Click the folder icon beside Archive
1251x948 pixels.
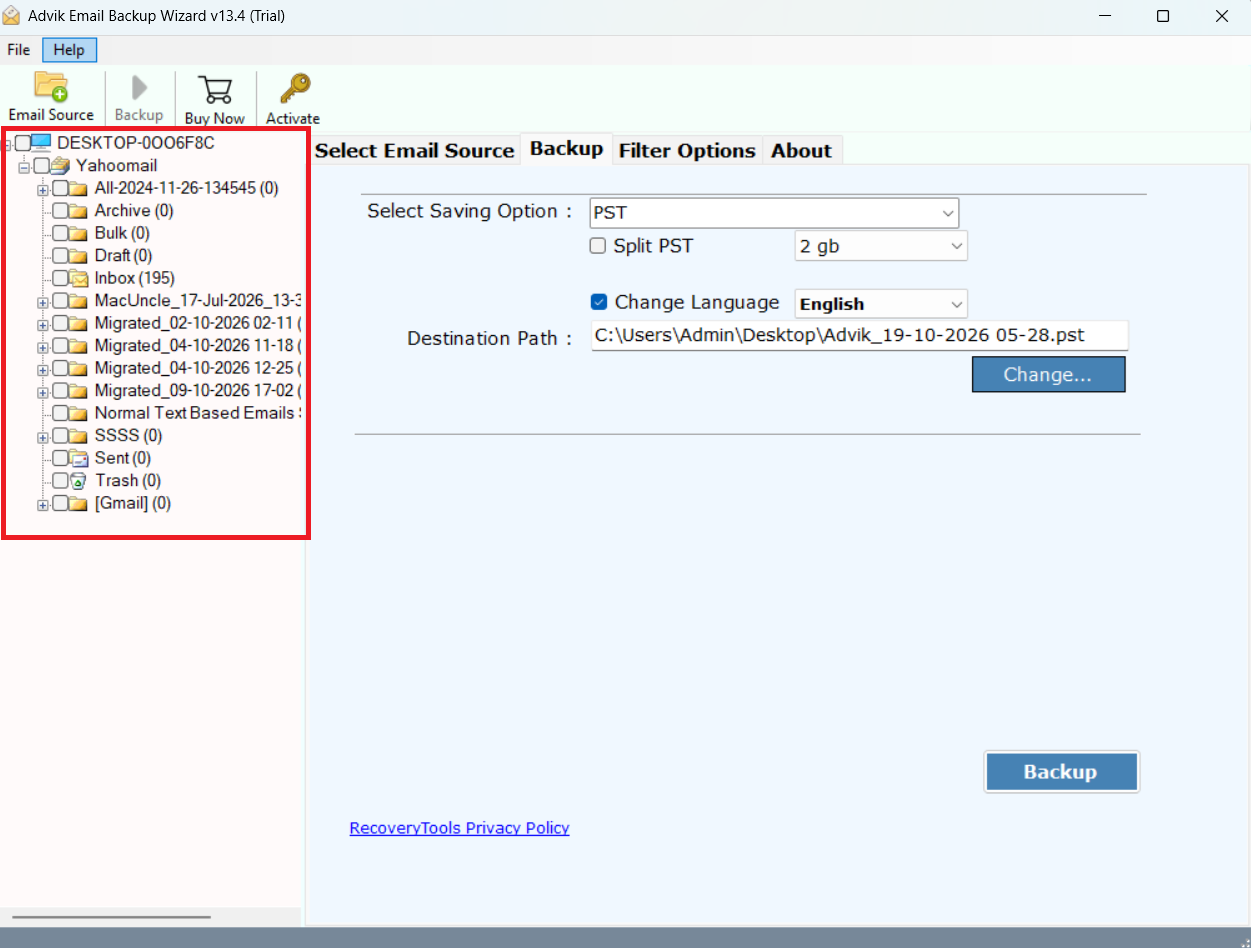coord(79,211)
